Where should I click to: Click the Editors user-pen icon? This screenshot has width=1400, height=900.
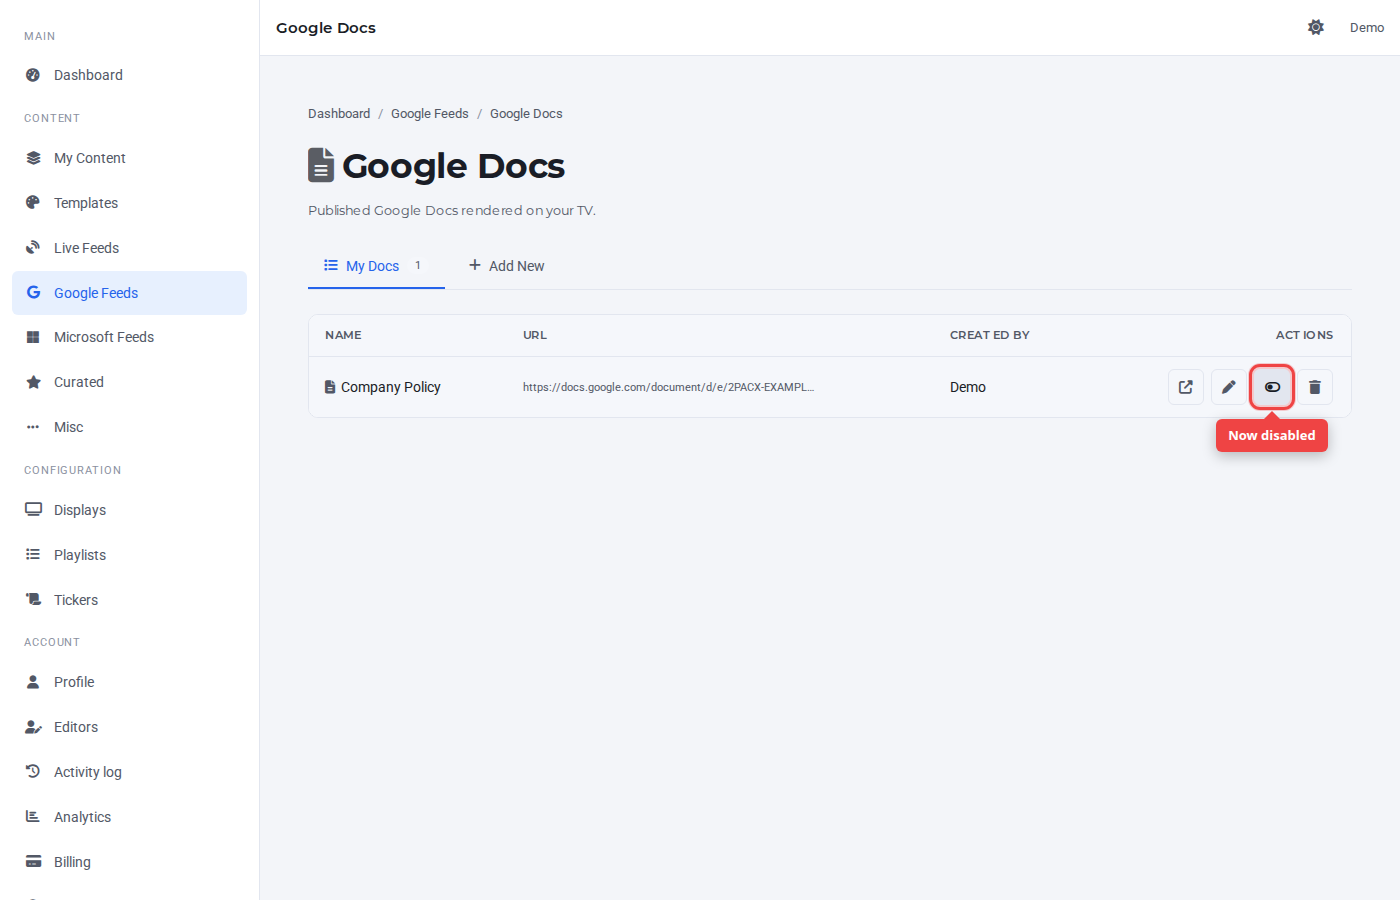33,727
